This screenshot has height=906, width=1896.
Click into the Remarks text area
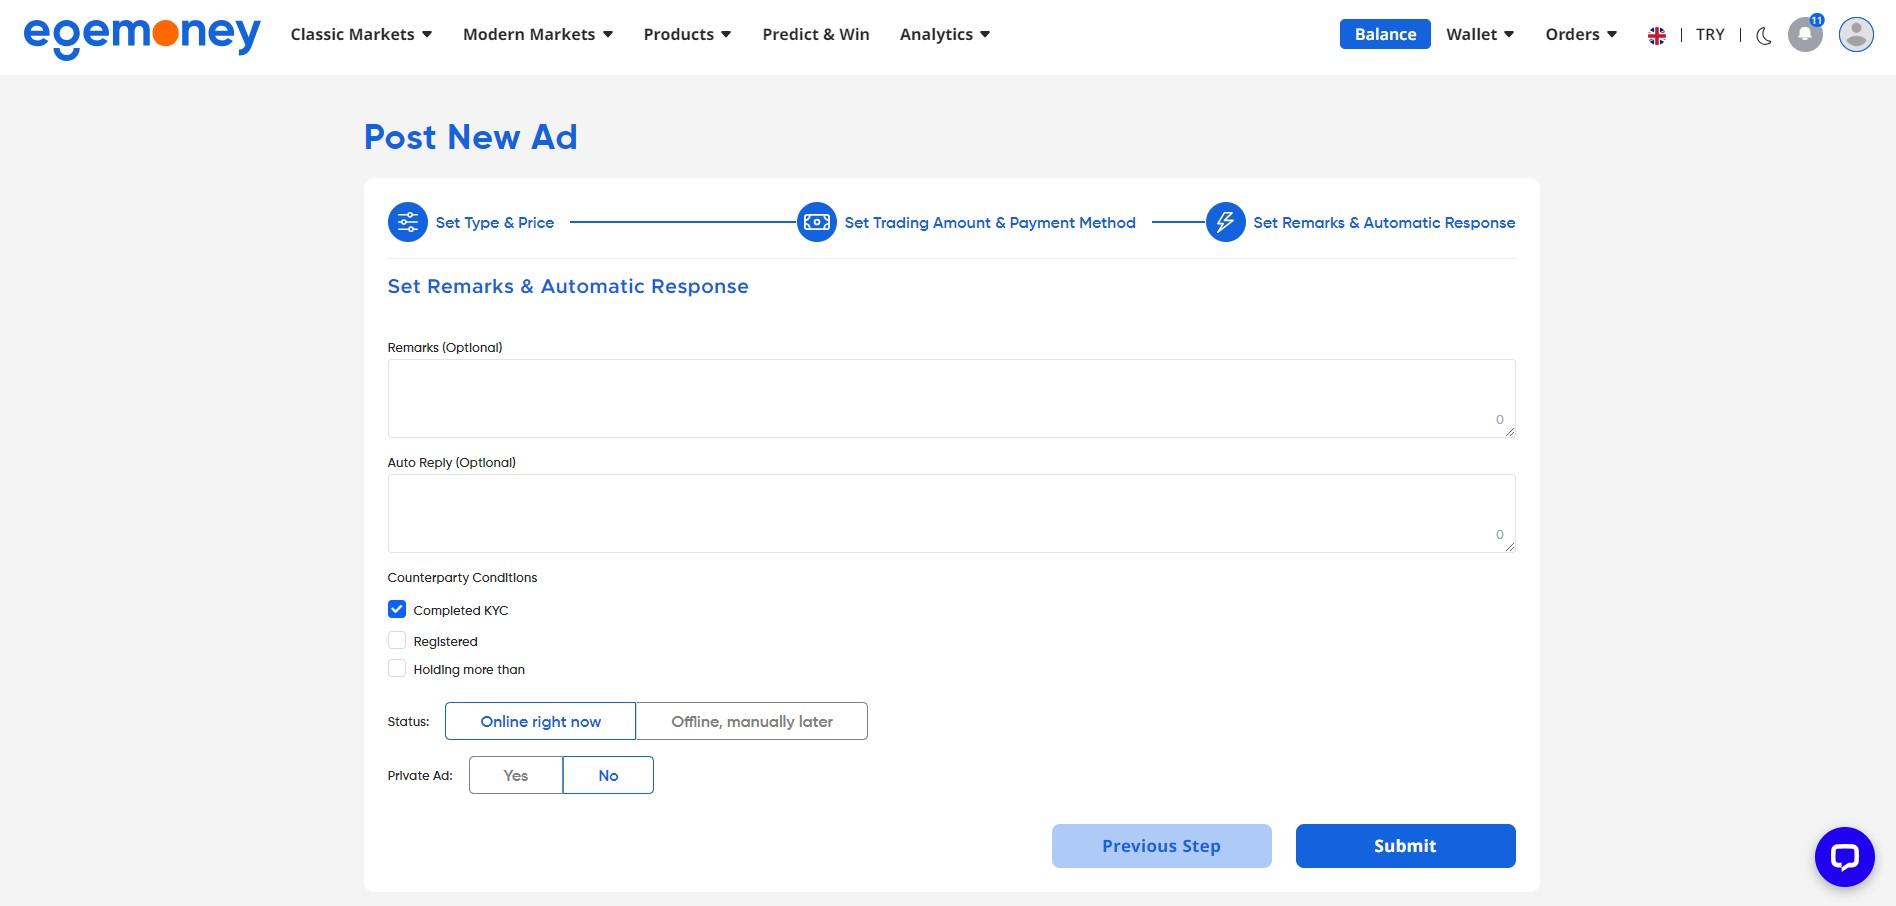click(x=950, y=398)
